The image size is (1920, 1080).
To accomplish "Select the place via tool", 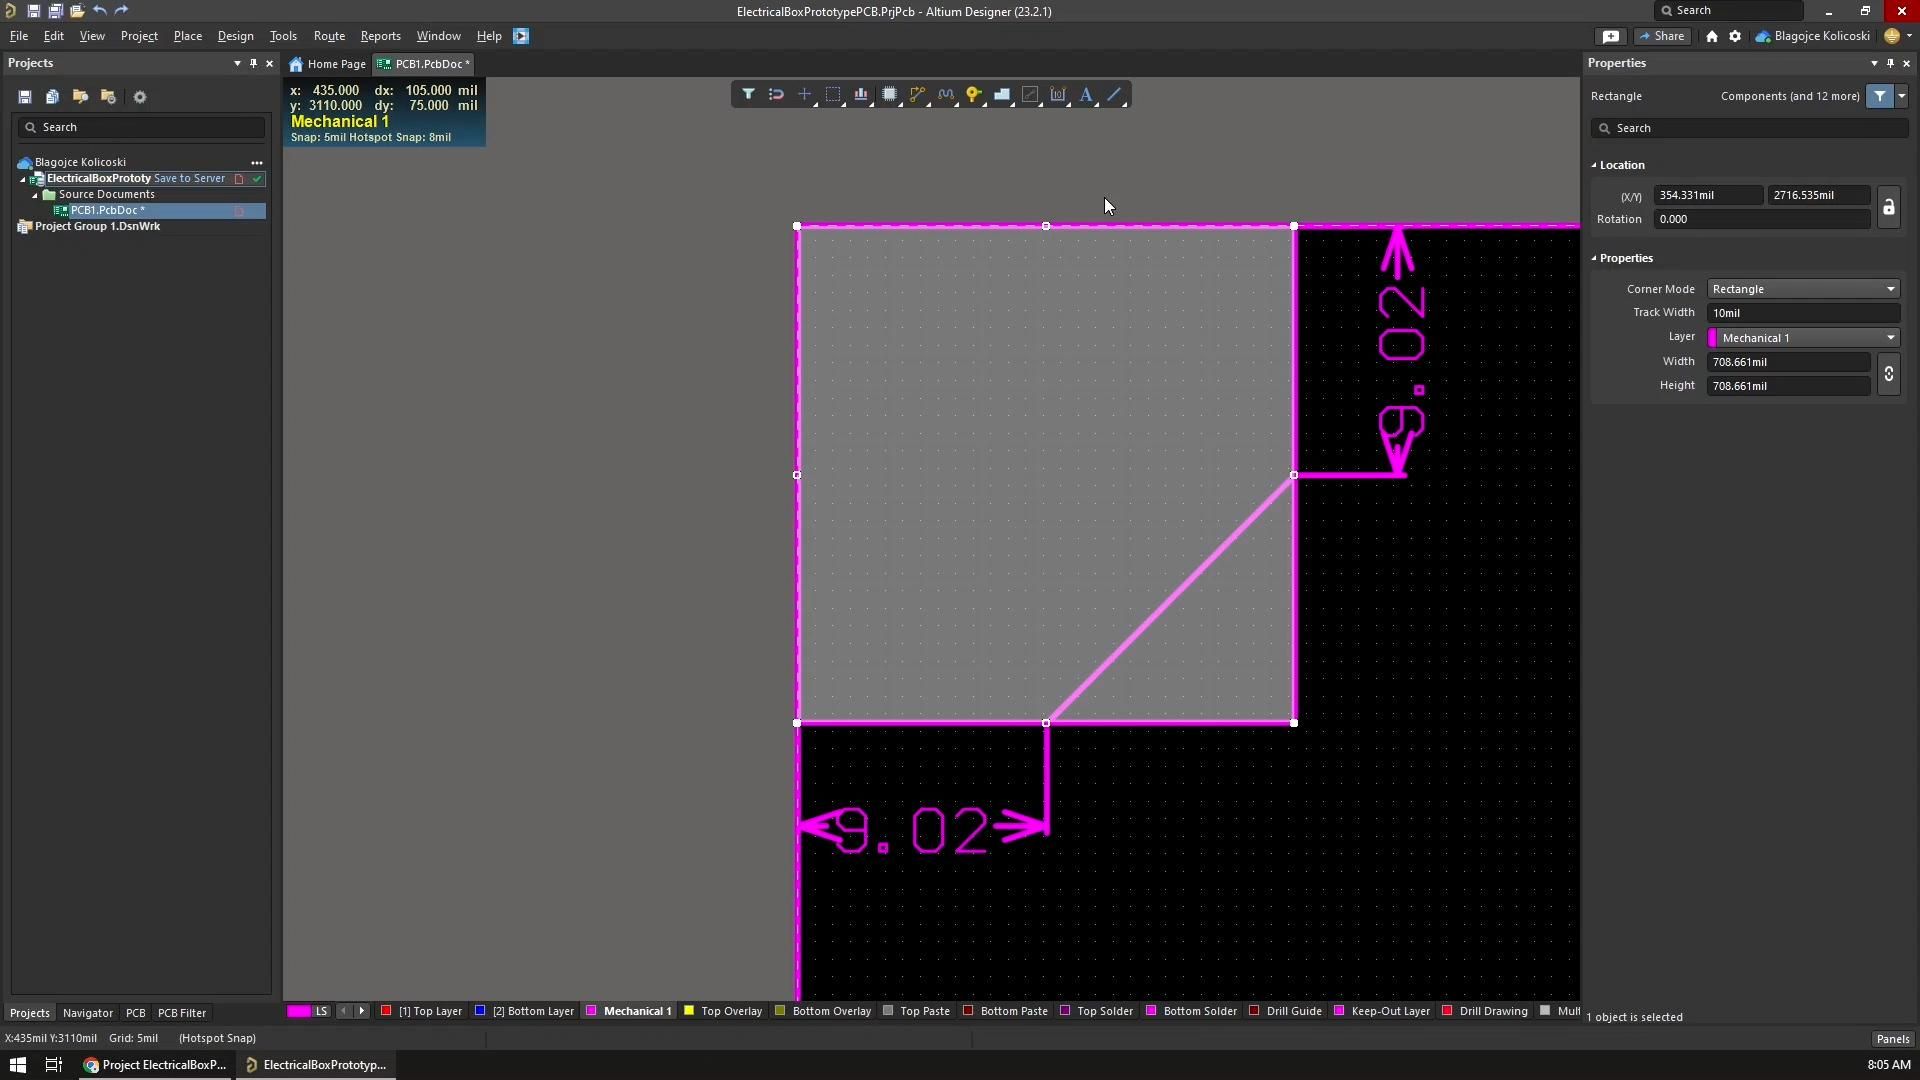I will pos(975,94).
